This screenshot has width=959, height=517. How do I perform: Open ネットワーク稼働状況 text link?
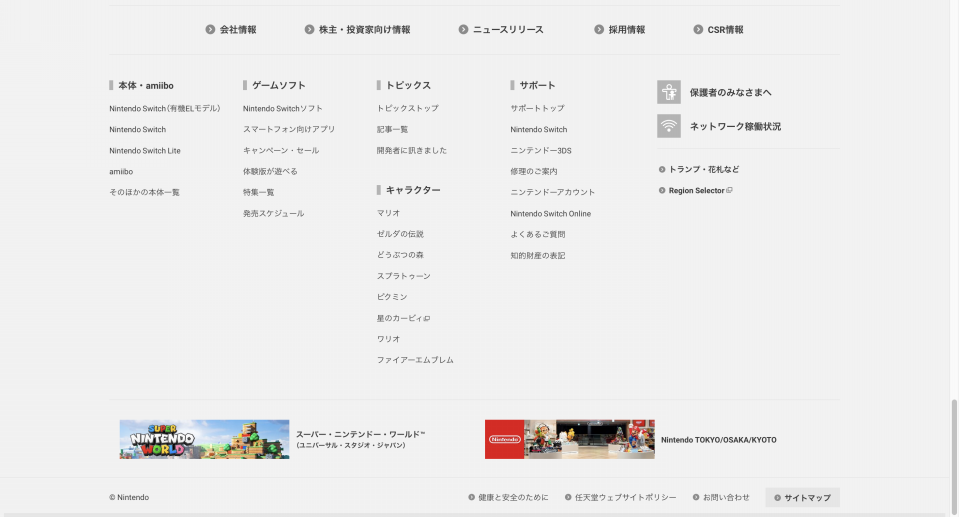click(735, 126)
